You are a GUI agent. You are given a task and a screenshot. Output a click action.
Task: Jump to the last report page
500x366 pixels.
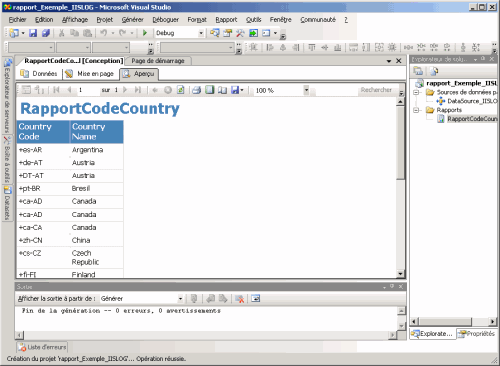138,90
